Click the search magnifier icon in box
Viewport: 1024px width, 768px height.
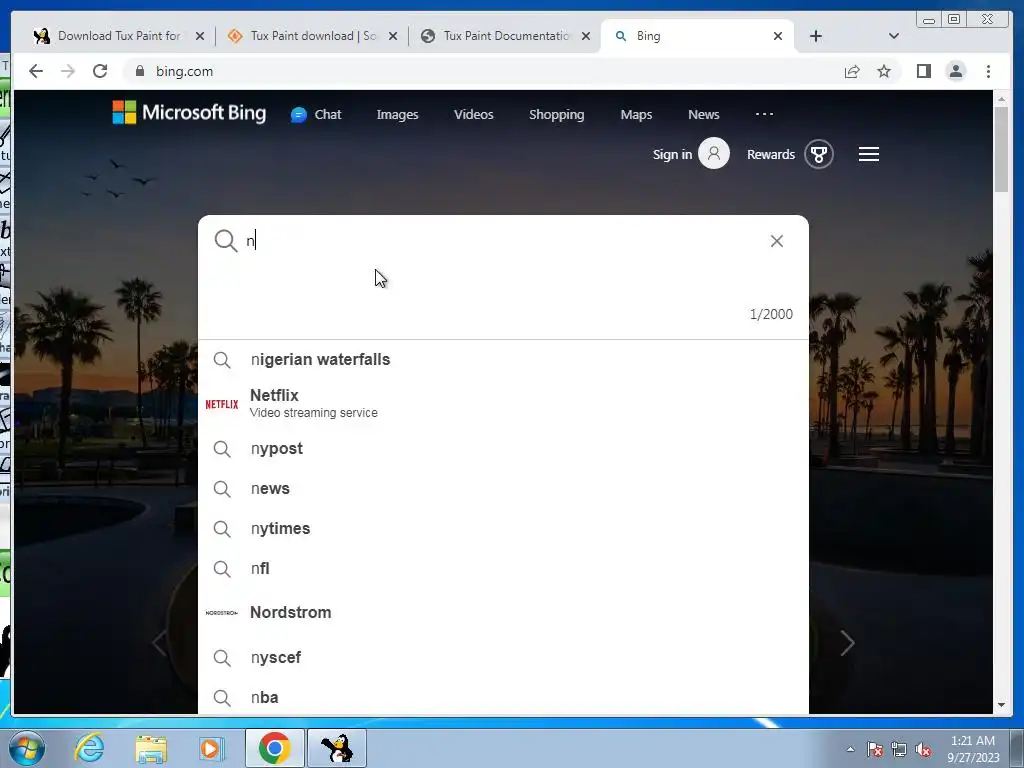[225, 240]
